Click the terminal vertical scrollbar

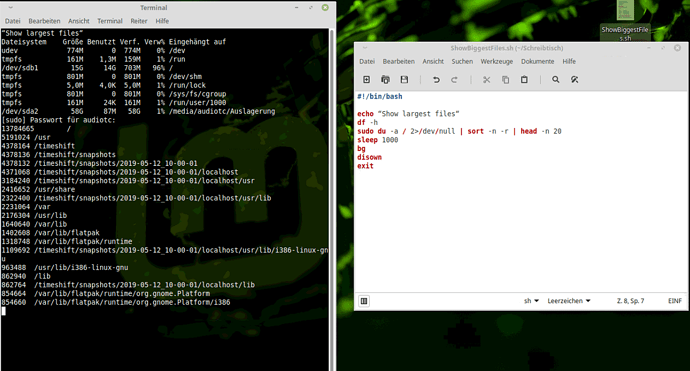(332, 198)
